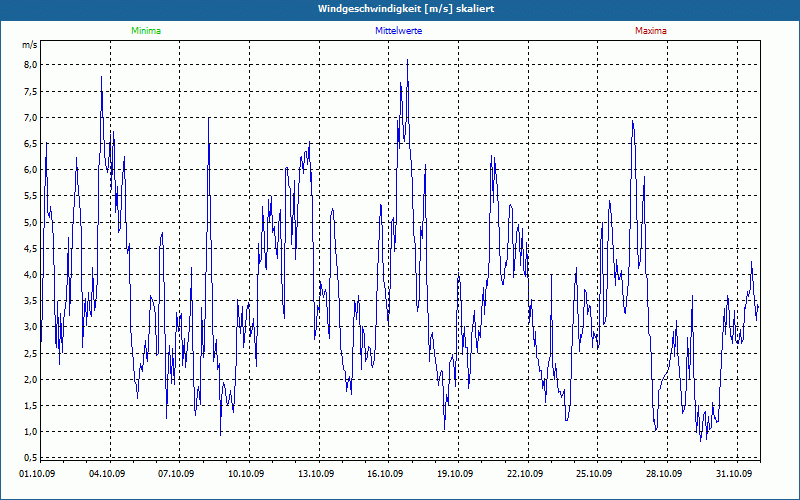The width and height of the screenshot is (800, 500).
Task: Click the 6,0 y-axis value
Action: tap(30, 170)
